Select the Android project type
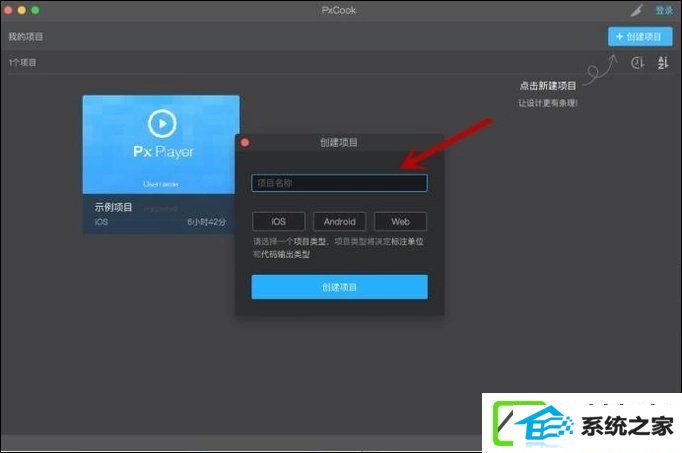Image resolution: width=682 pixels, height=453 pixels. tap(340, 222)
